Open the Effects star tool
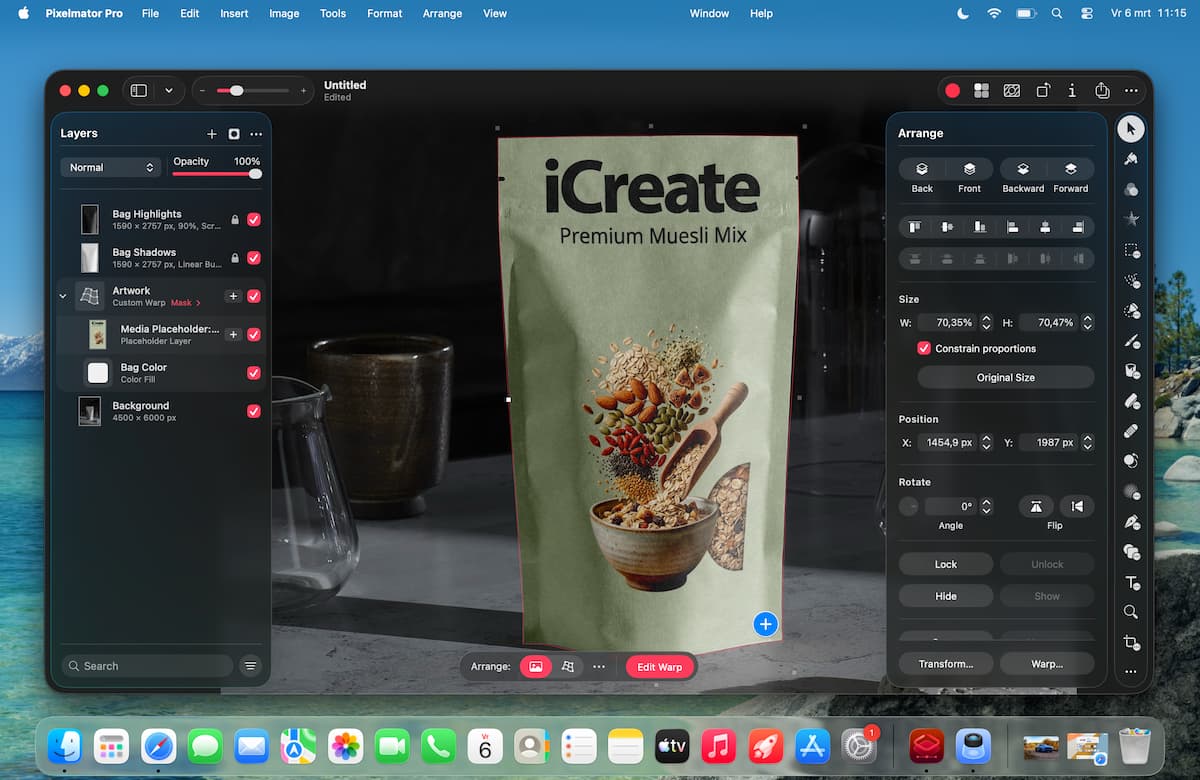The height and width of the screenshot is (780, 1200). coord(1131,219)
